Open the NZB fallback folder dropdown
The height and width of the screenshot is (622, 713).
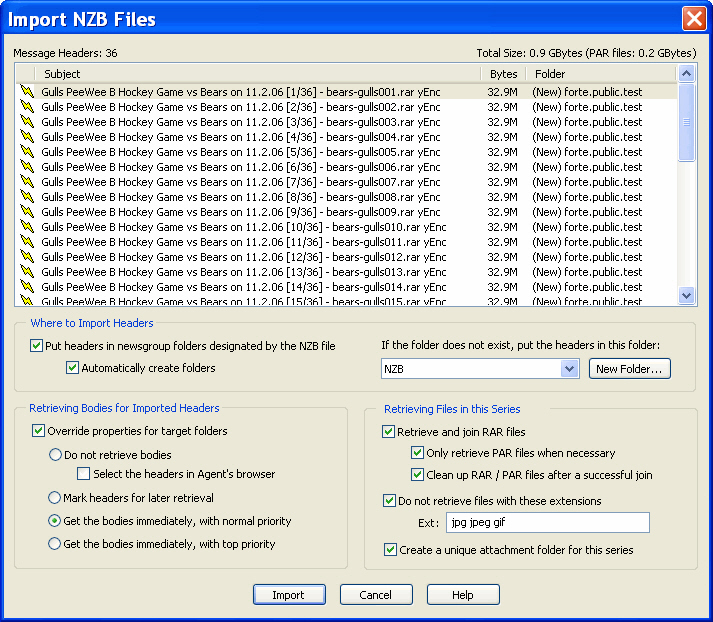[569, 369]
